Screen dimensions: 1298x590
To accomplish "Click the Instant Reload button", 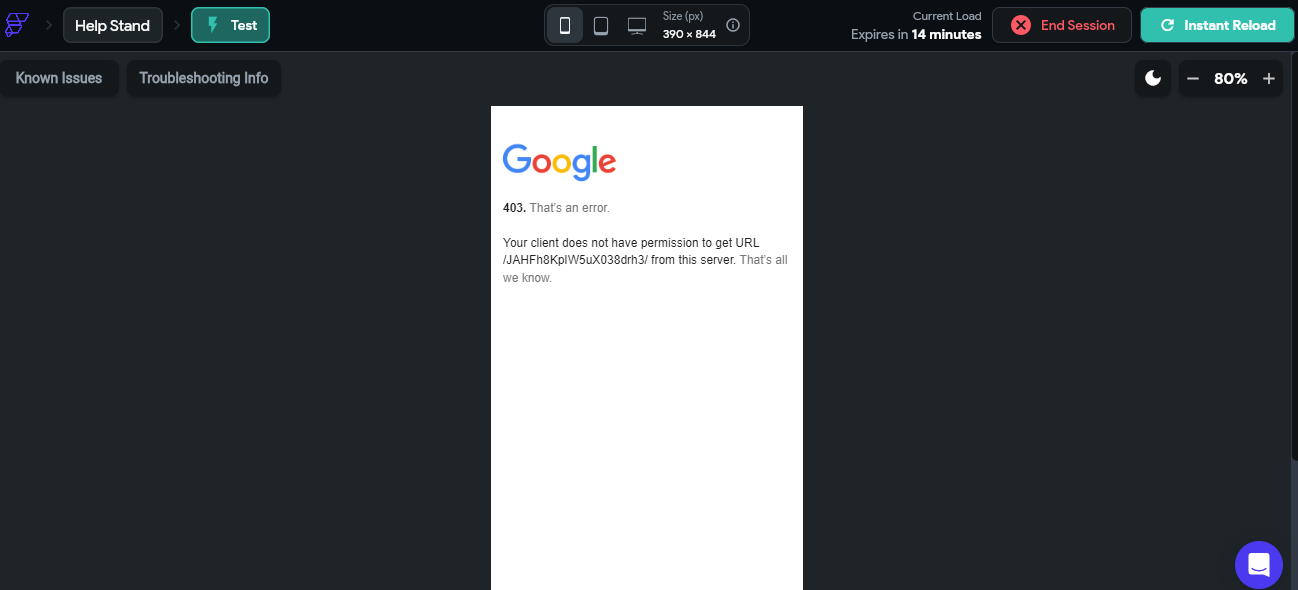I will pos(1217,25).
